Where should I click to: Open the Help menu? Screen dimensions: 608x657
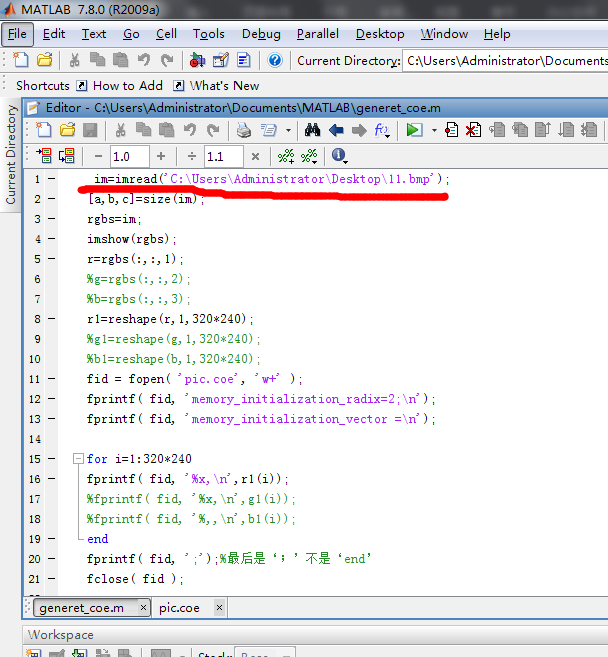[497, 34]
